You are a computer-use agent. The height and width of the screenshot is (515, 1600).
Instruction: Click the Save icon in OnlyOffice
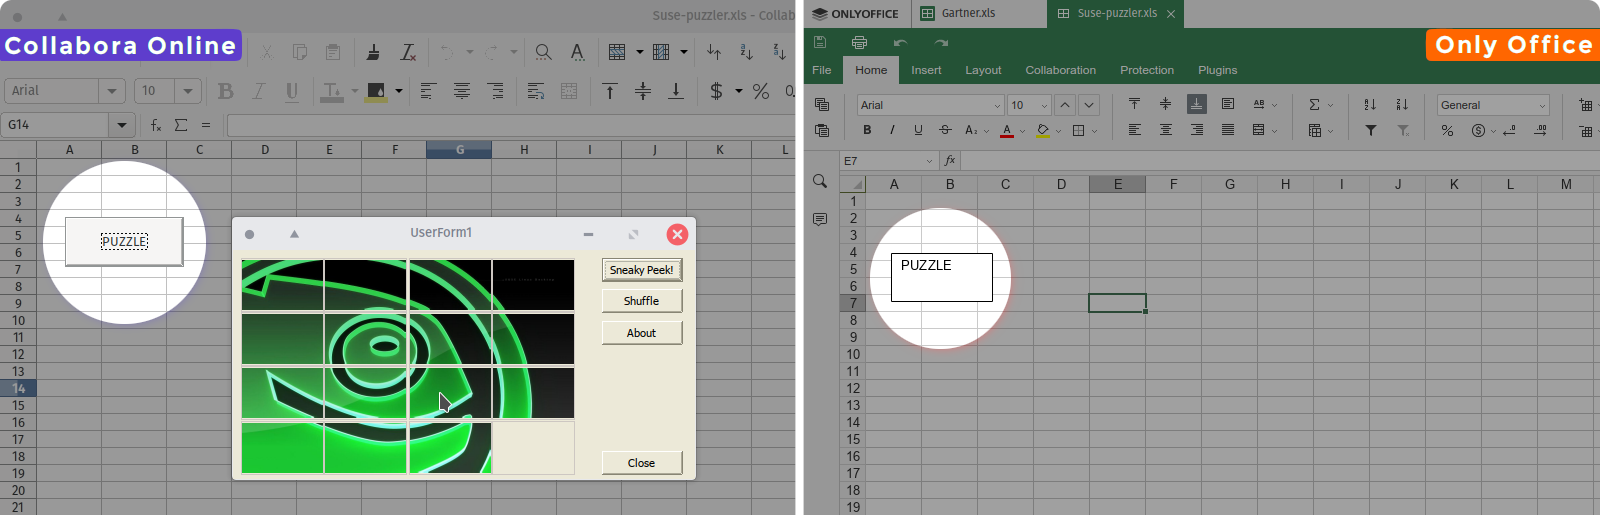(x=820, y=42)
